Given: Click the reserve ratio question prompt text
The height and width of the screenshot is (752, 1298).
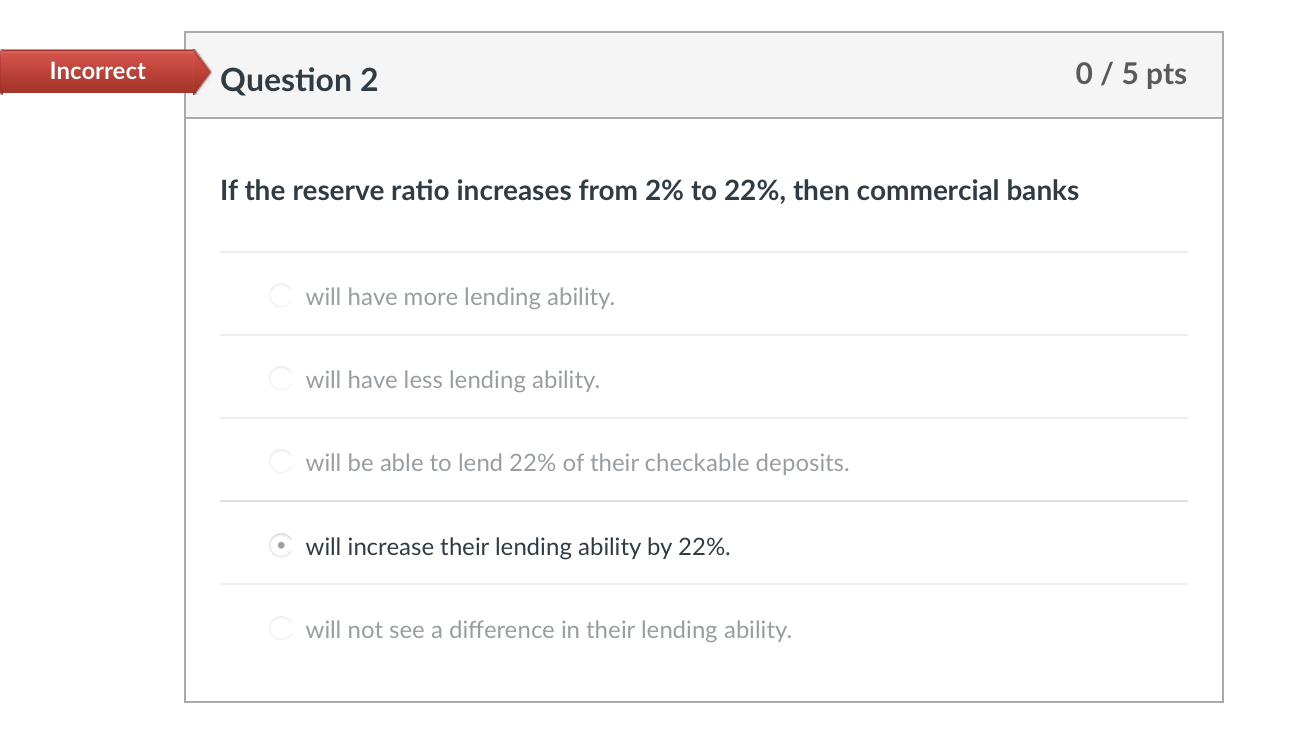Looking at the screenshot, I should coord(650,191).
